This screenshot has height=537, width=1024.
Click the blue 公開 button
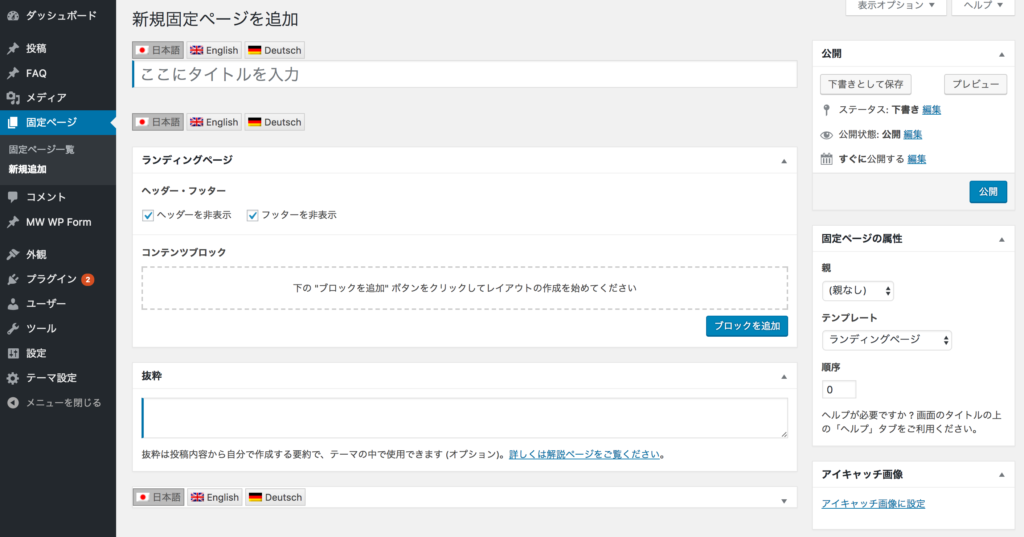tap(987, 192)
